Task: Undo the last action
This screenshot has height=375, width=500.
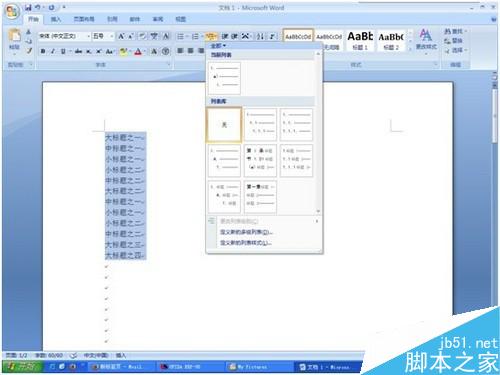Action: pyautogui.click(x=38, y=7)
